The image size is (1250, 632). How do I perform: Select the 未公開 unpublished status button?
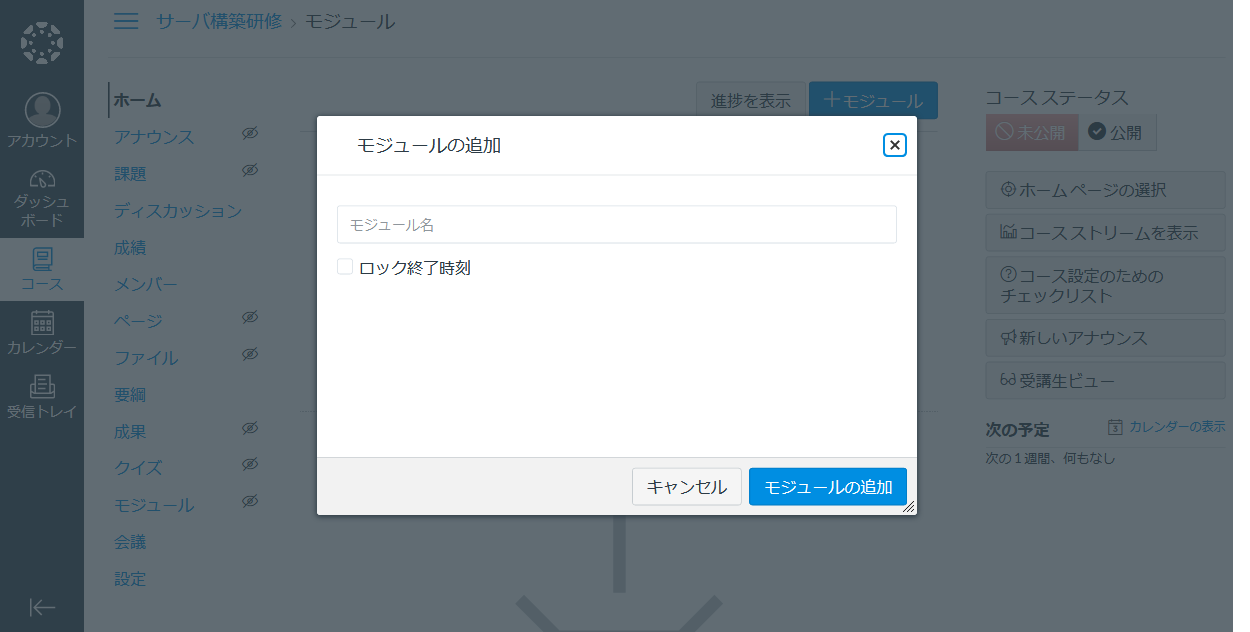click(x=1032, y=132)
